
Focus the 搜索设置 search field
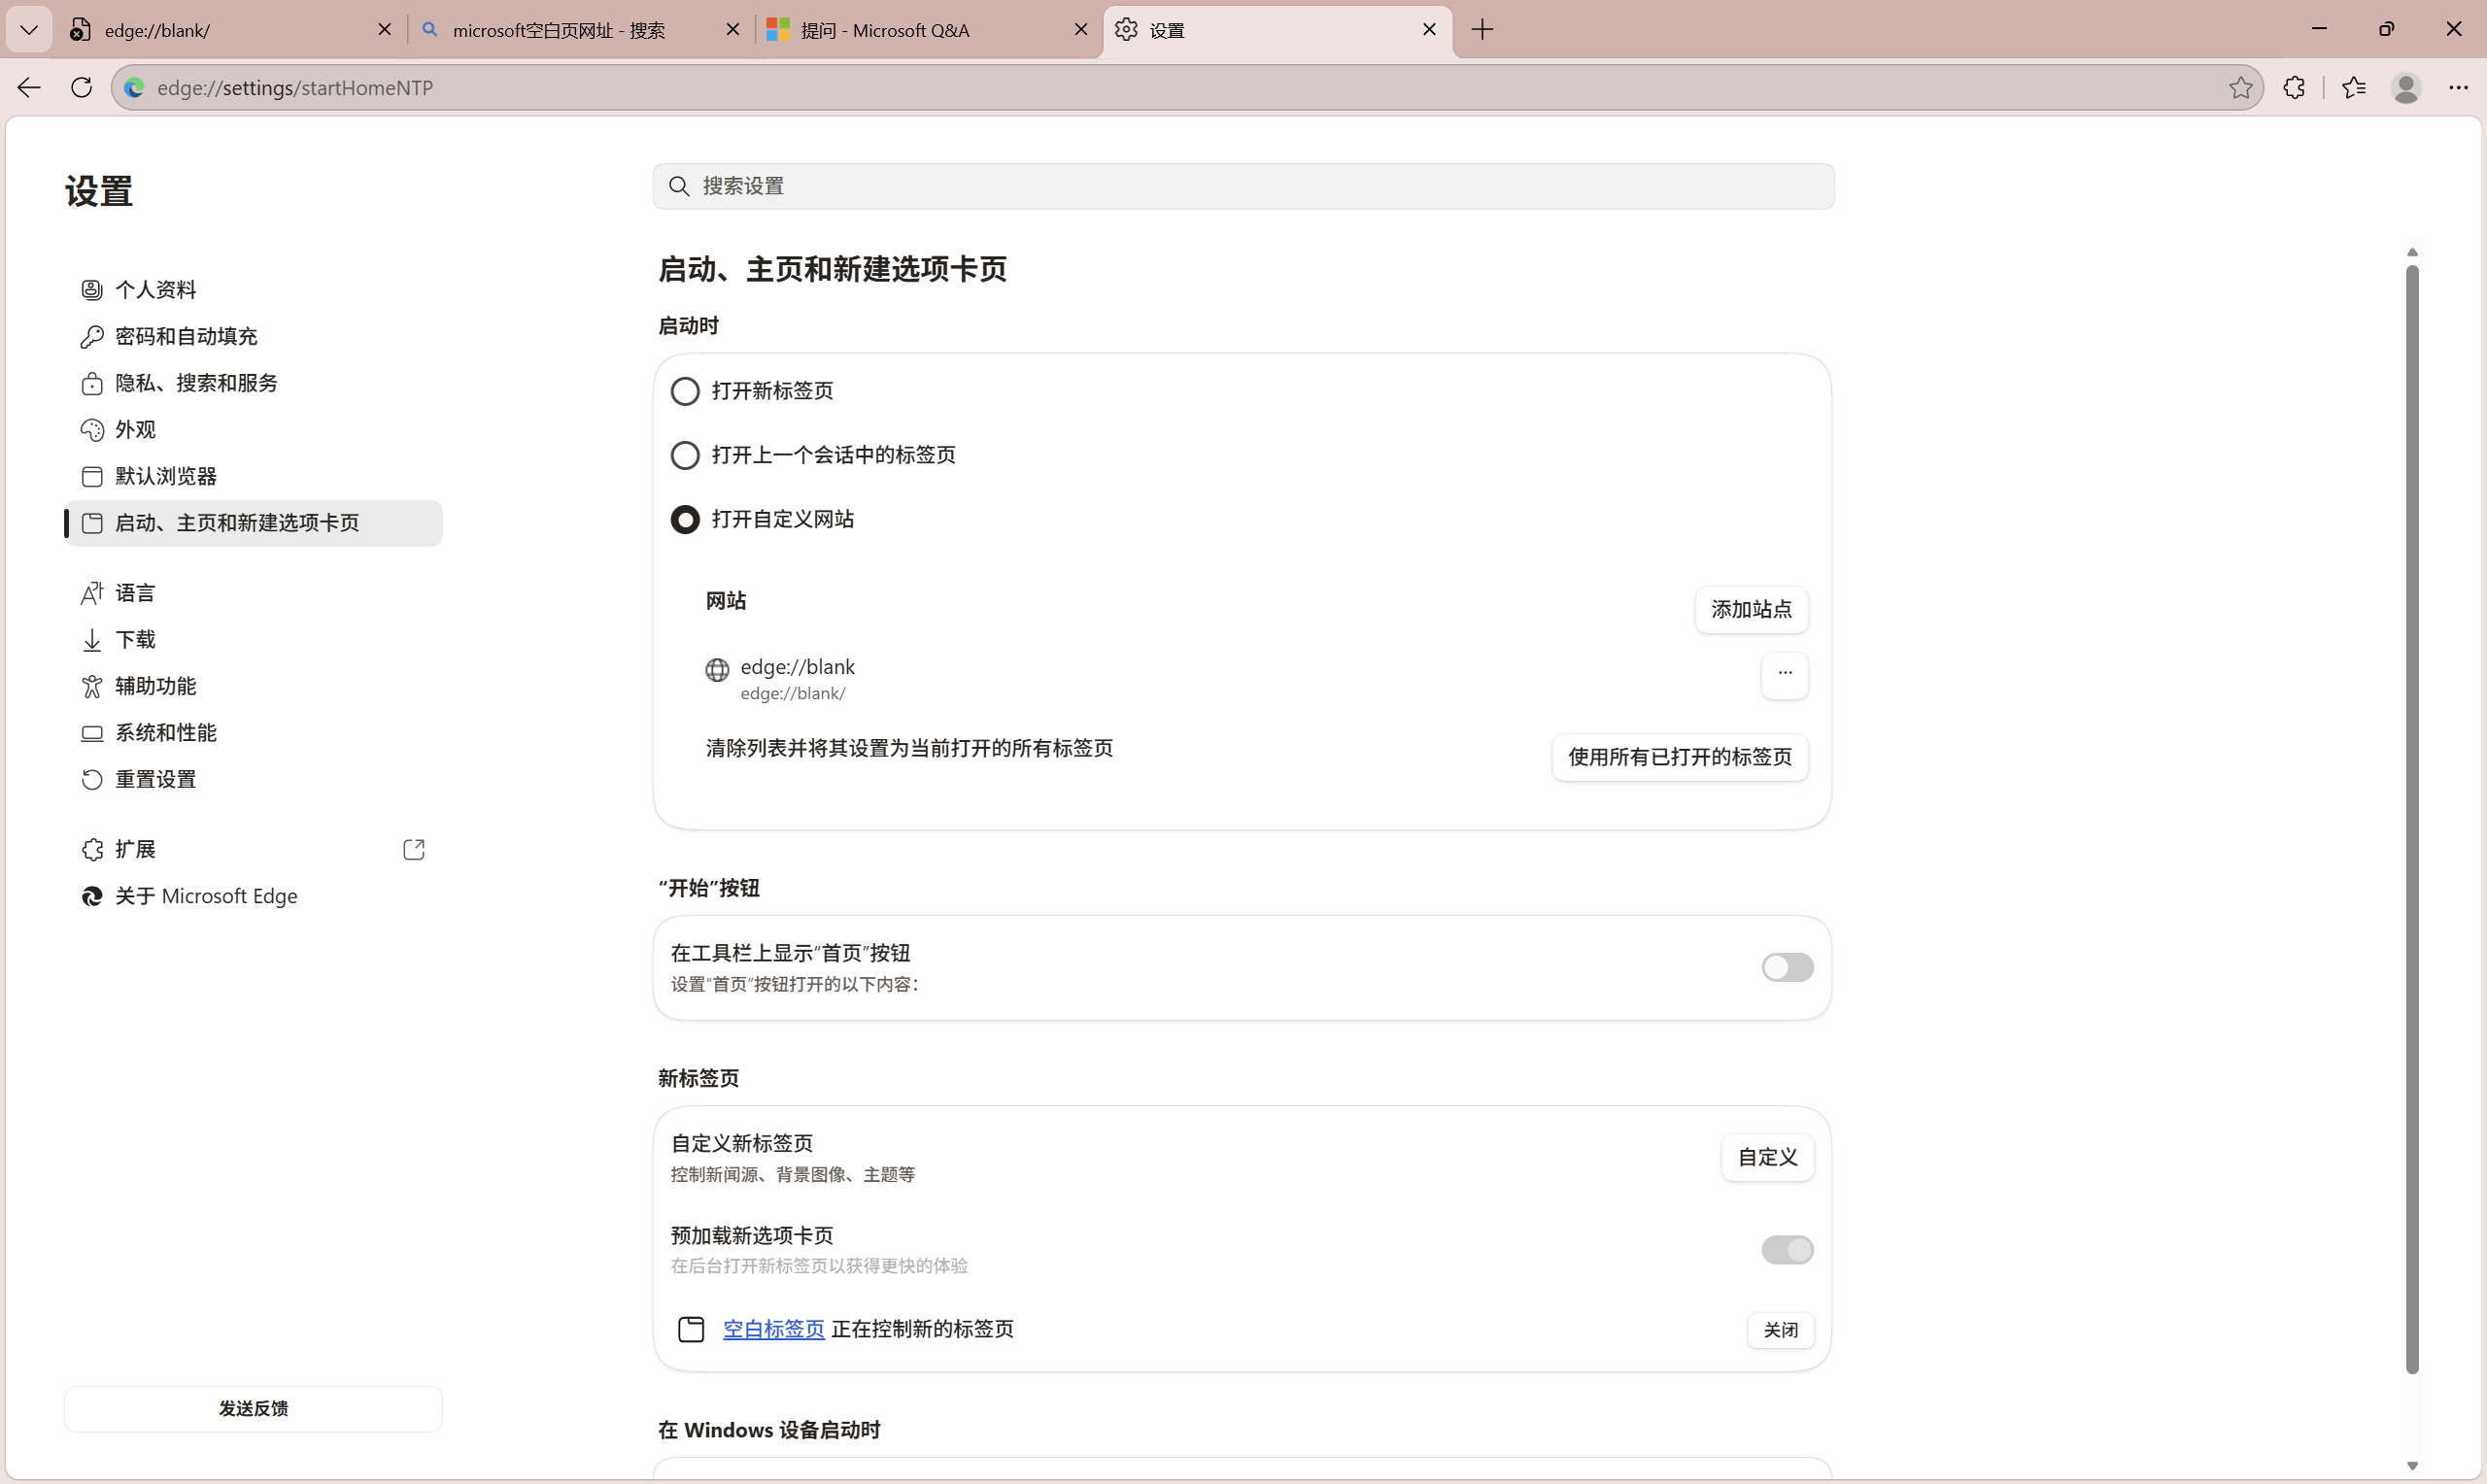tap(1243, 187)
